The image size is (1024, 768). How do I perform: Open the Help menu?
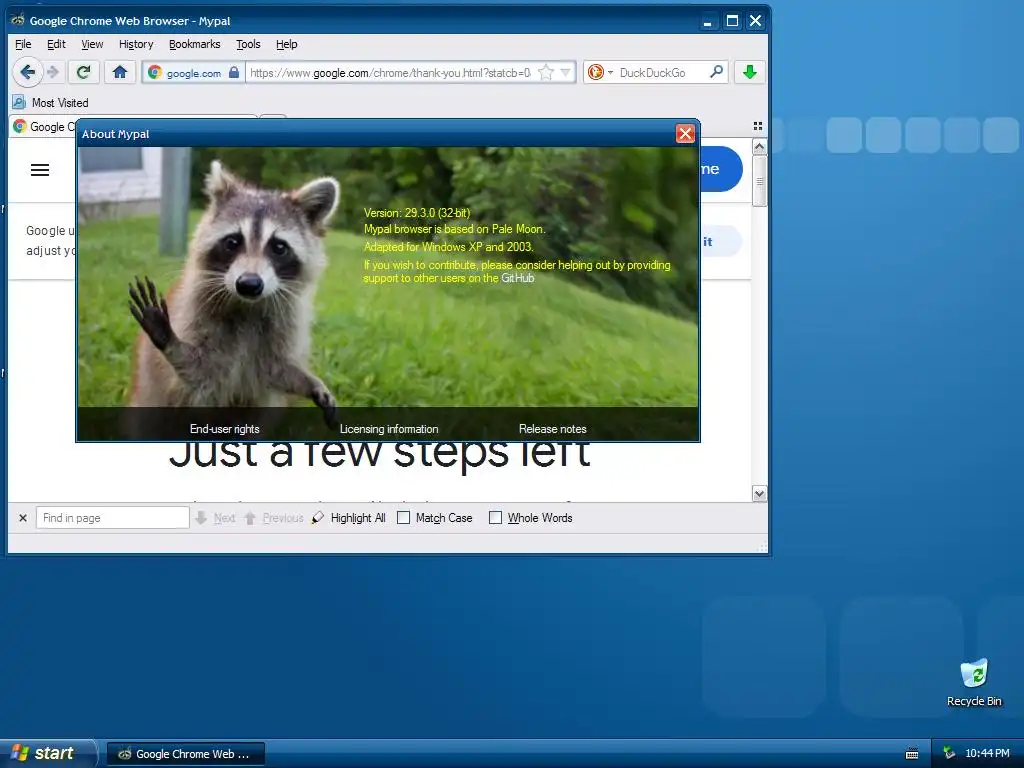pos(287,44)
